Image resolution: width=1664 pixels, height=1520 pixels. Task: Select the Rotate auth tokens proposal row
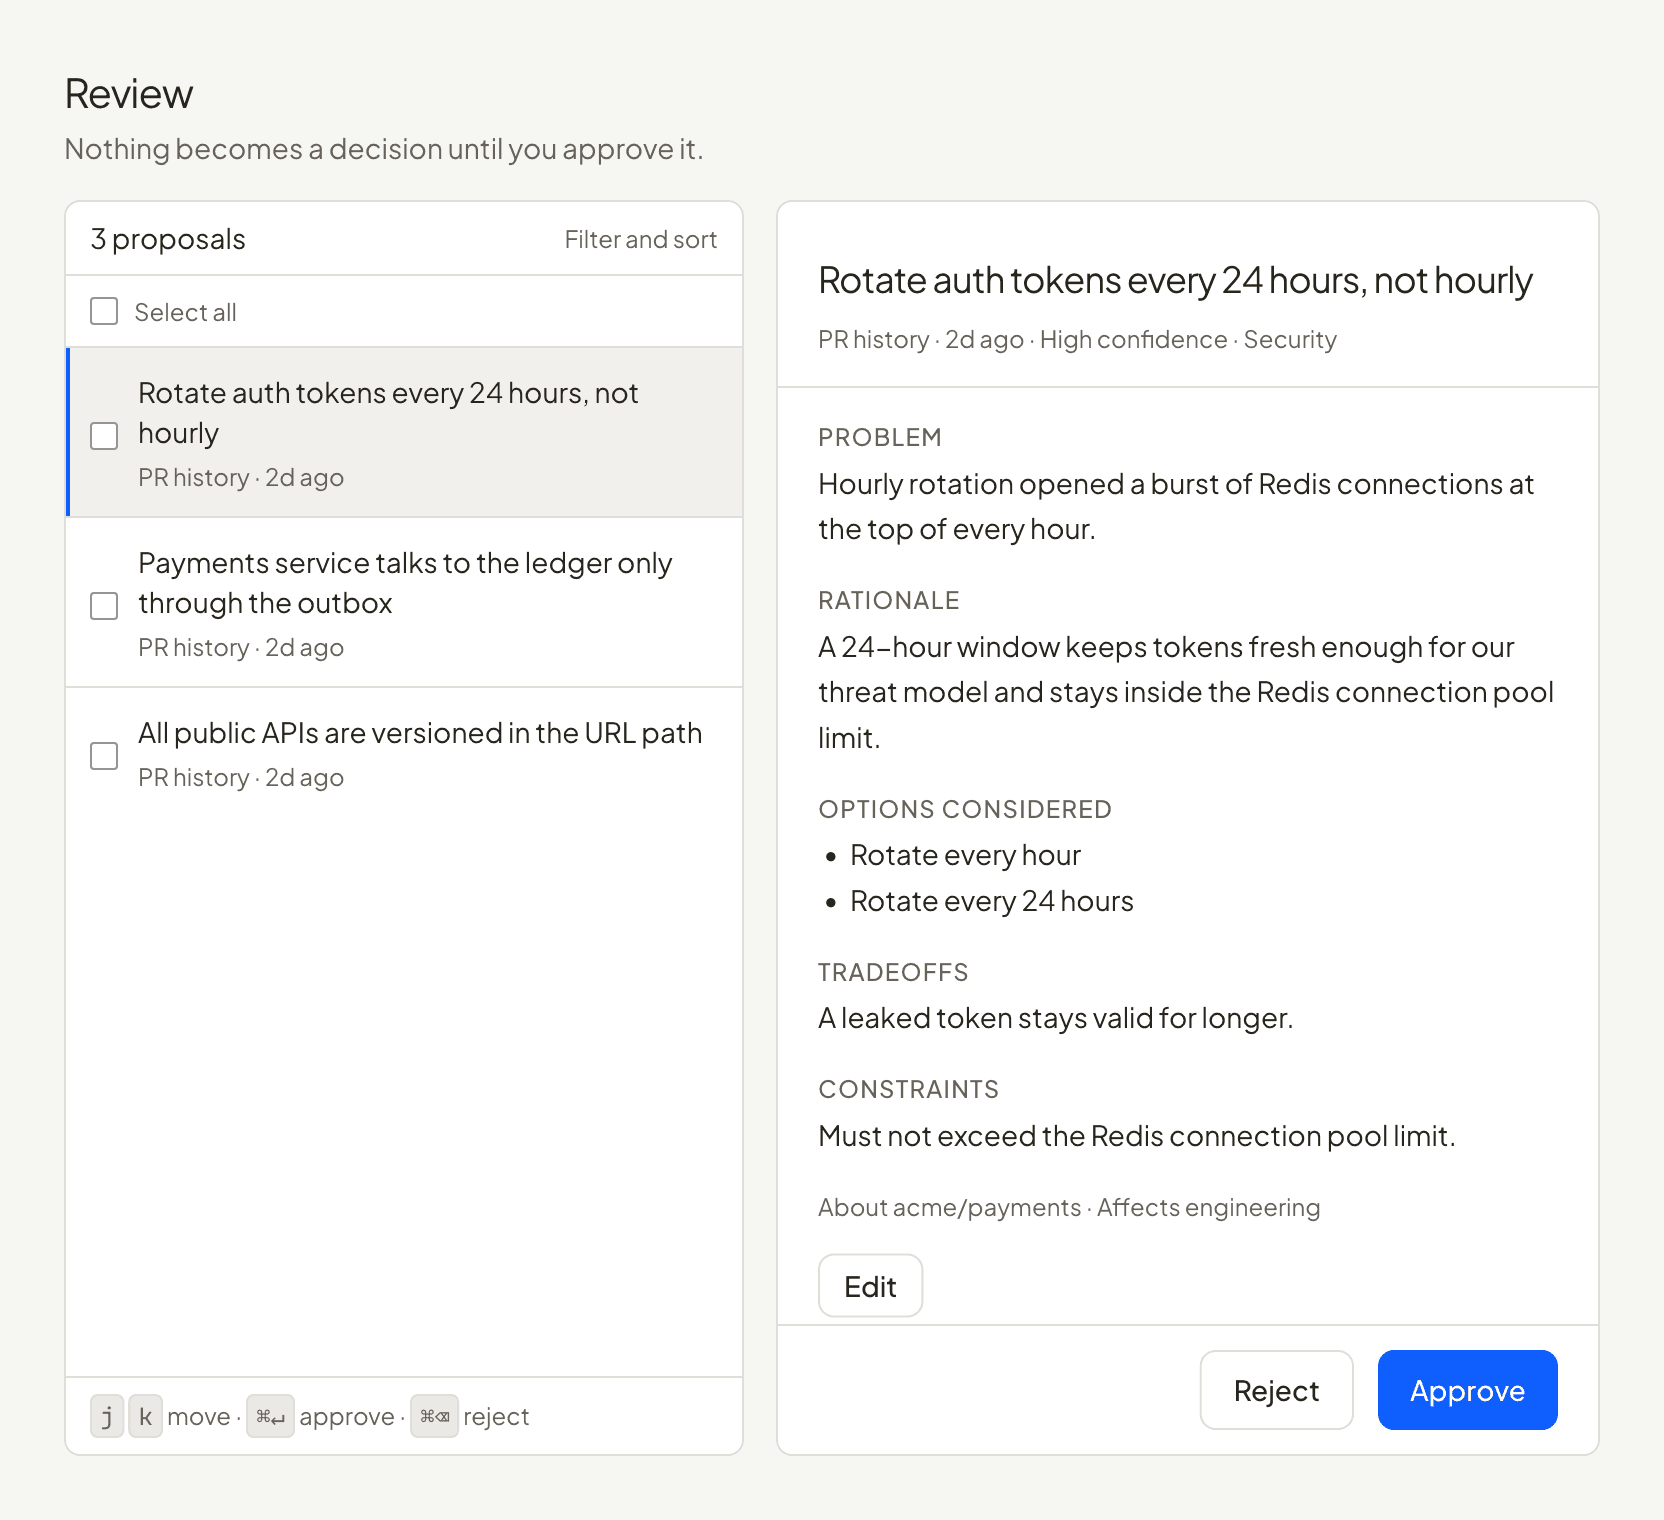tap(404, 432)
